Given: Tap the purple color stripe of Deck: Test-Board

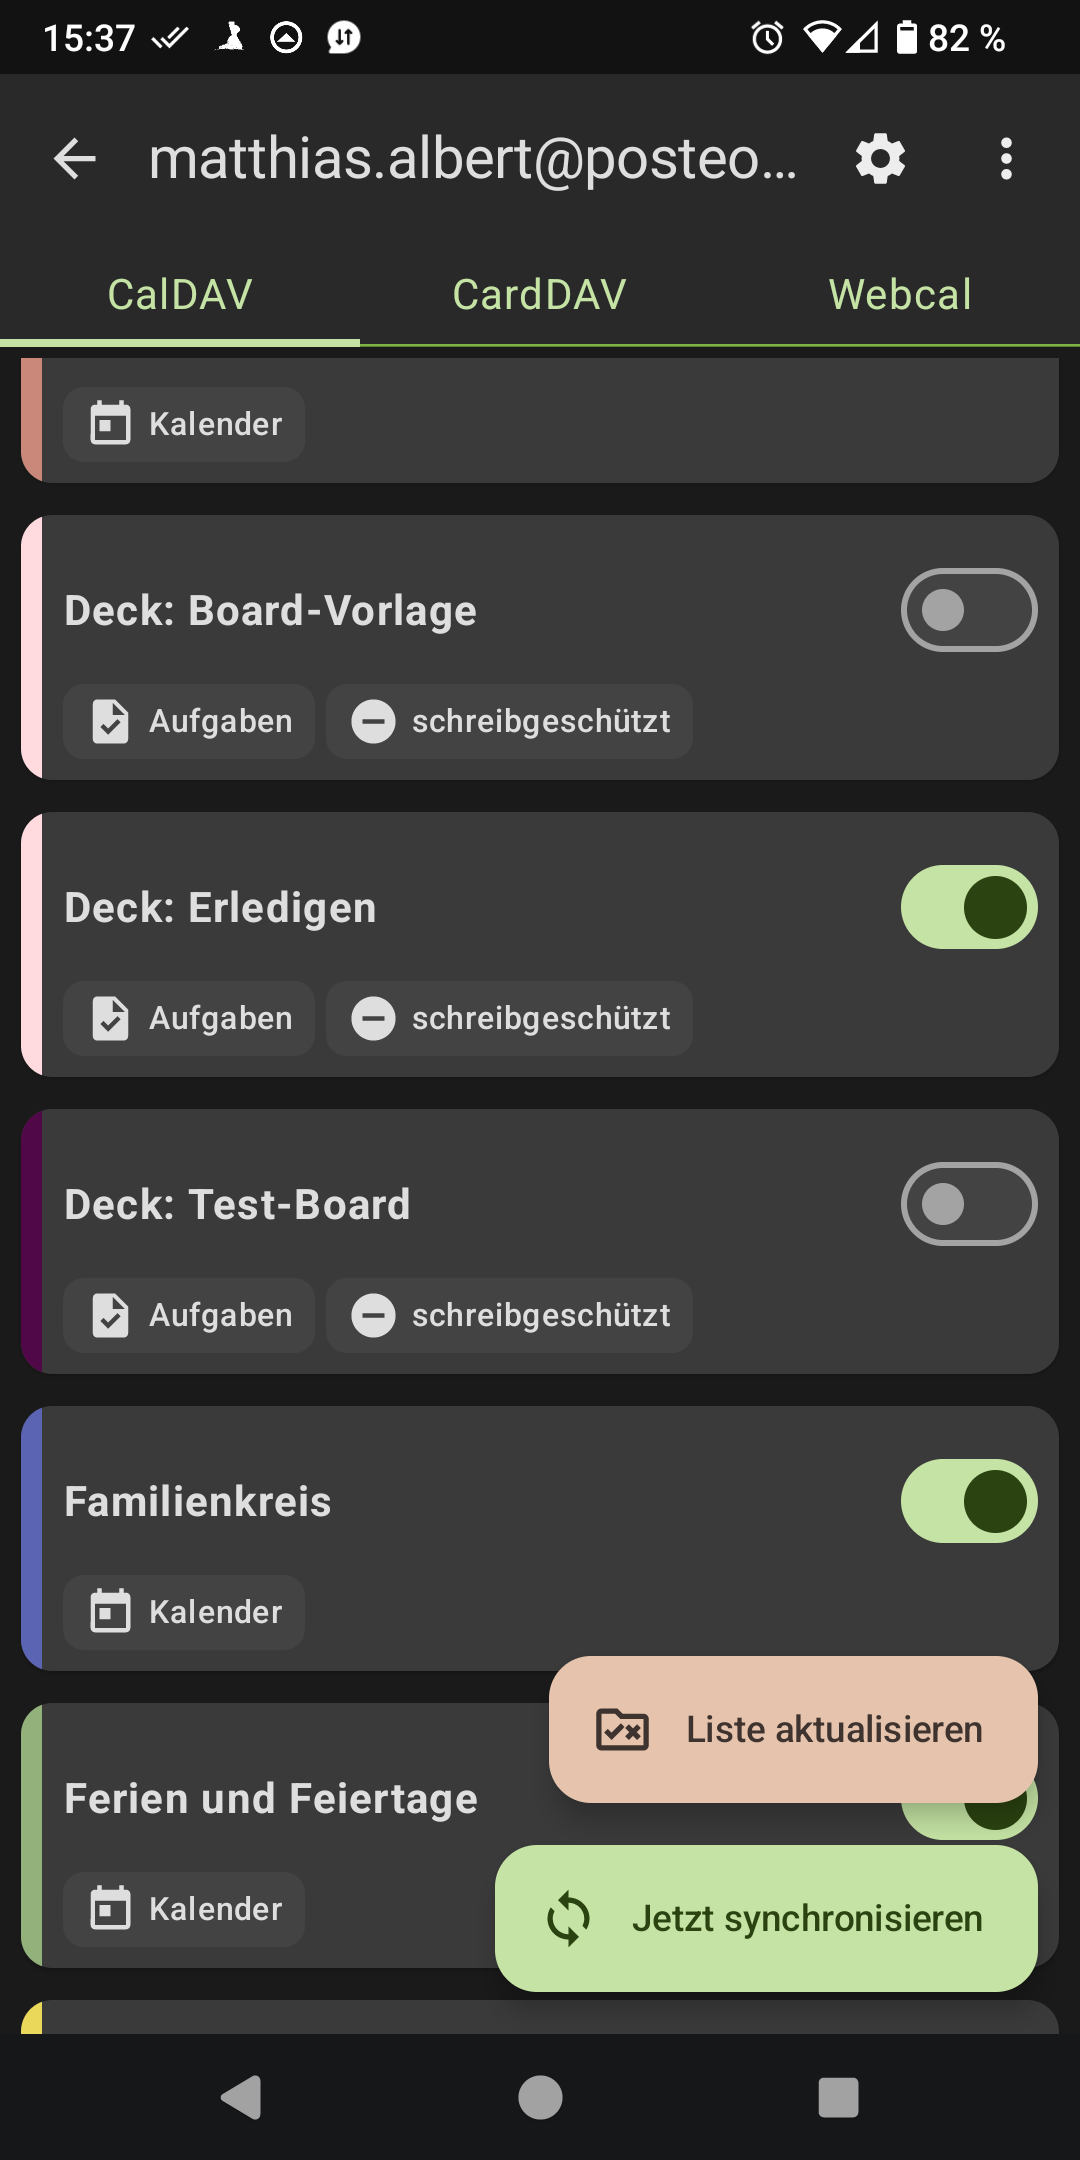Looking at the screenshot, I should [x=31, y=1241].
